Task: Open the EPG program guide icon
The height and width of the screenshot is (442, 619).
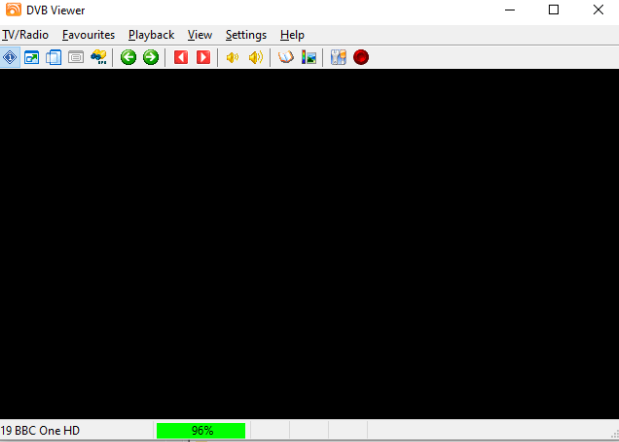Action: click(x=99, y=57)
